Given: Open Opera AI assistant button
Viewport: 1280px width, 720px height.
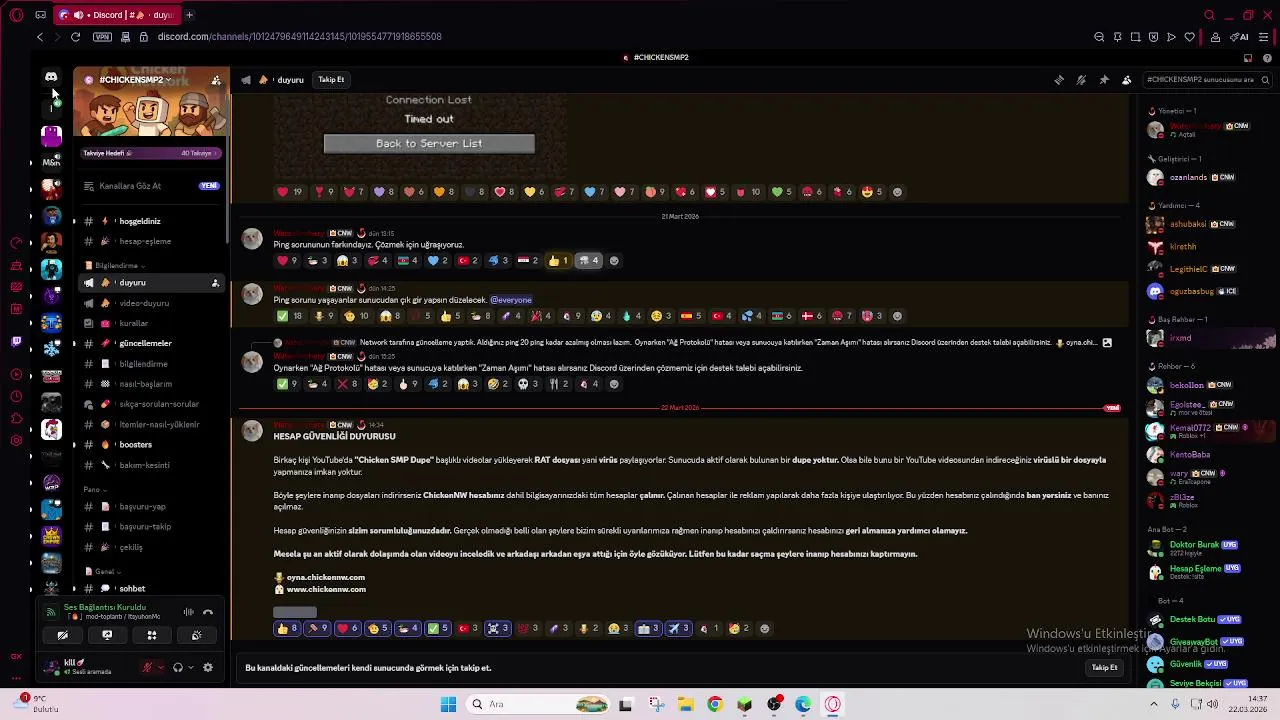Looking at the screenshot, I should click(1241, 37).
